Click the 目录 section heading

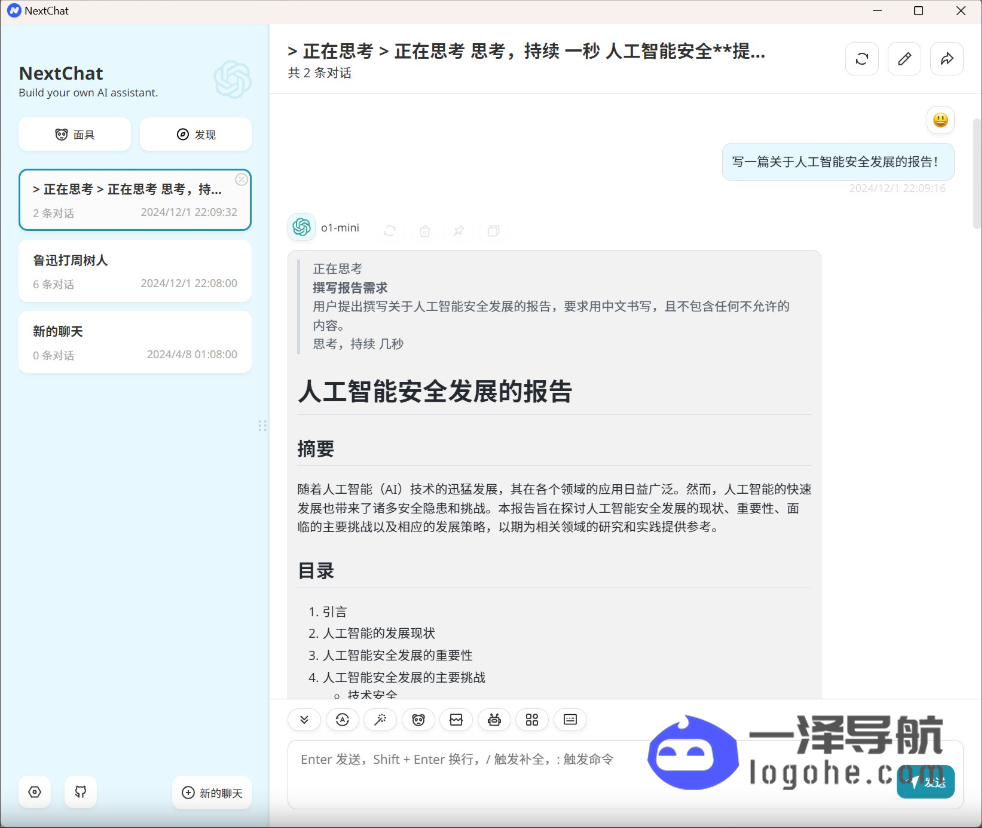[x=316, y=571]
